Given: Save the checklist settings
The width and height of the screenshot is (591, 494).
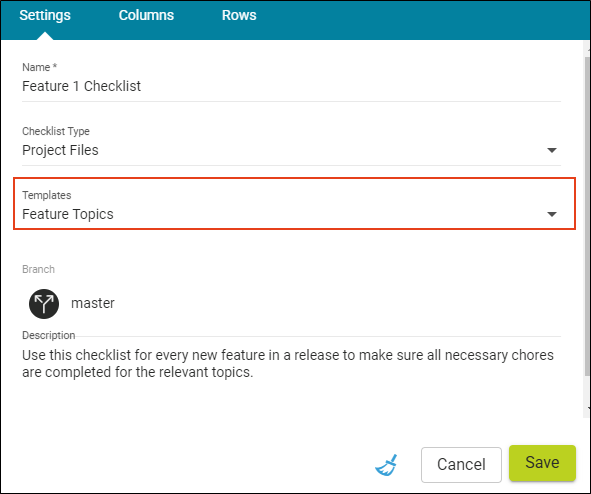Looking at the screenshot, I should [x=542, y=463].
